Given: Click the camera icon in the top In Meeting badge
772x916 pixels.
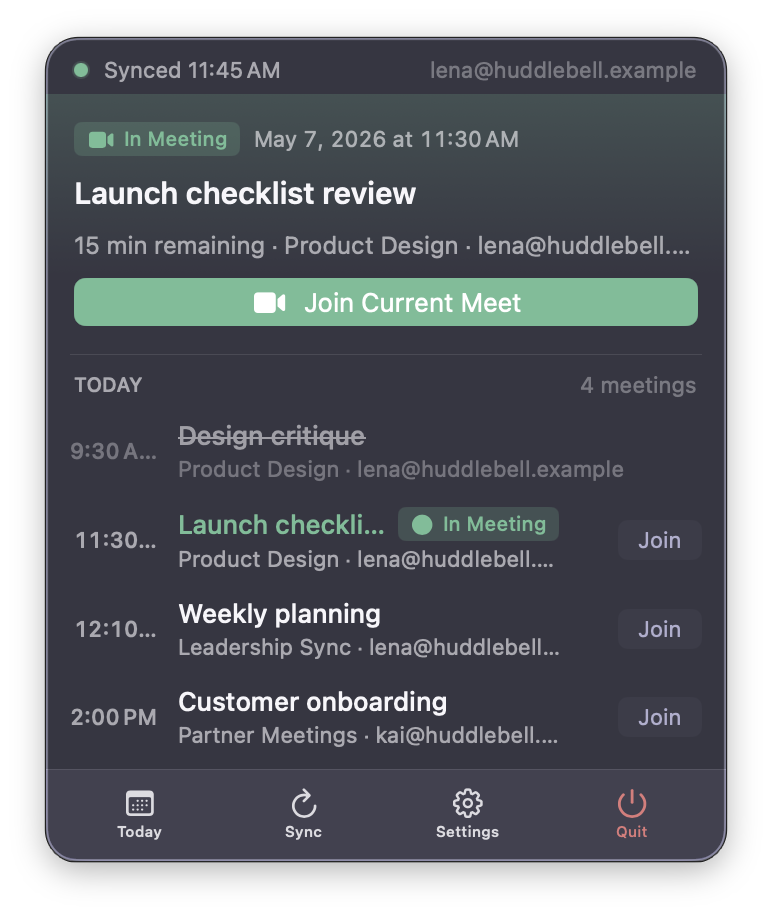Looking at the screenshot, I should (x=101, y=140).
